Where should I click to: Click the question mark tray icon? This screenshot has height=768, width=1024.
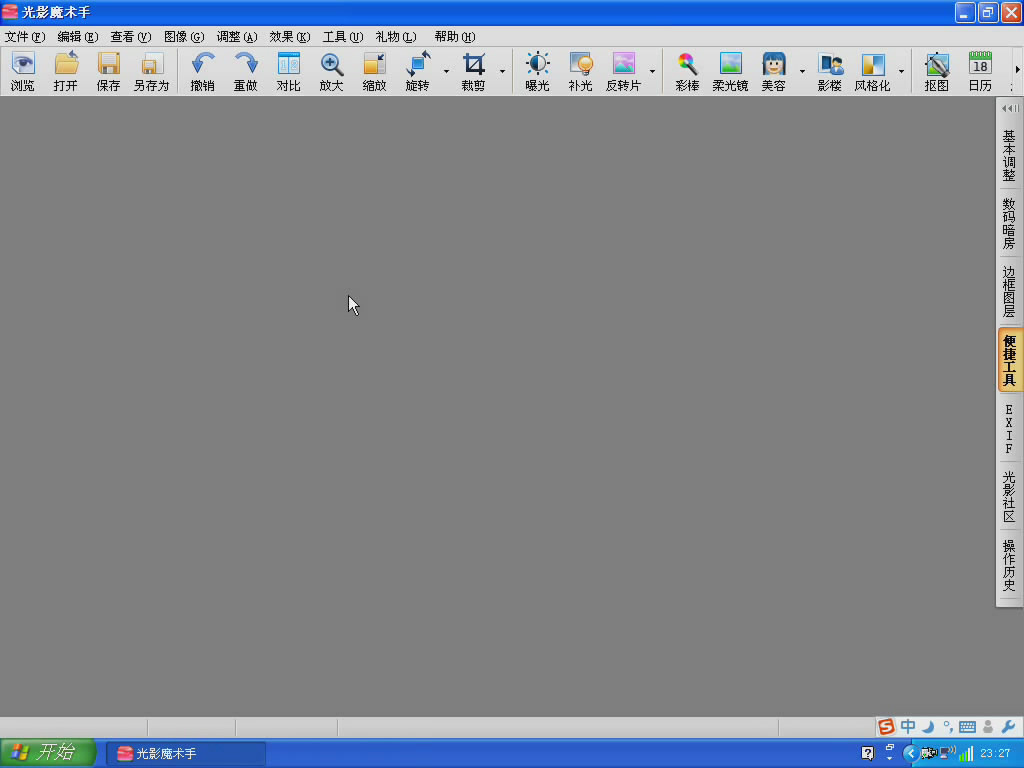(867, 753)
